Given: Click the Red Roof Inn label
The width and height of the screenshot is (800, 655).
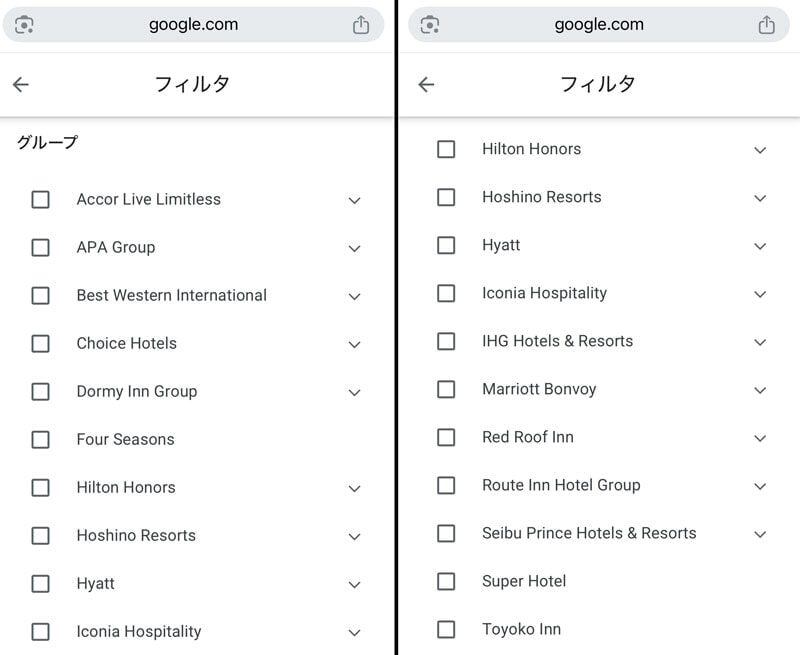Looking at the screenshot, I should pyautogui.click(x=528, y=437).
